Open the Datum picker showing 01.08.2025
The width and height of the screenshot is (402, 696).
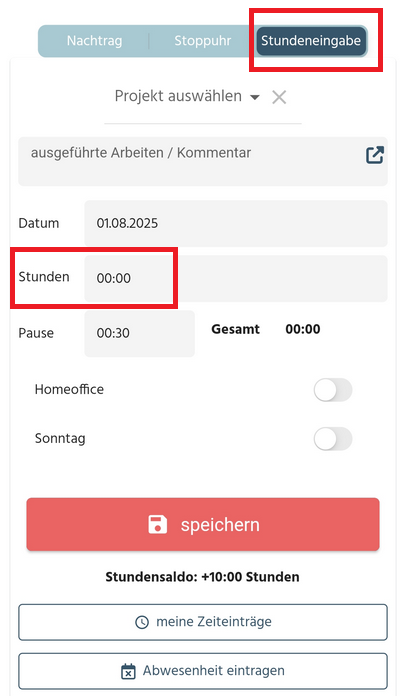[x=236, y=223]
